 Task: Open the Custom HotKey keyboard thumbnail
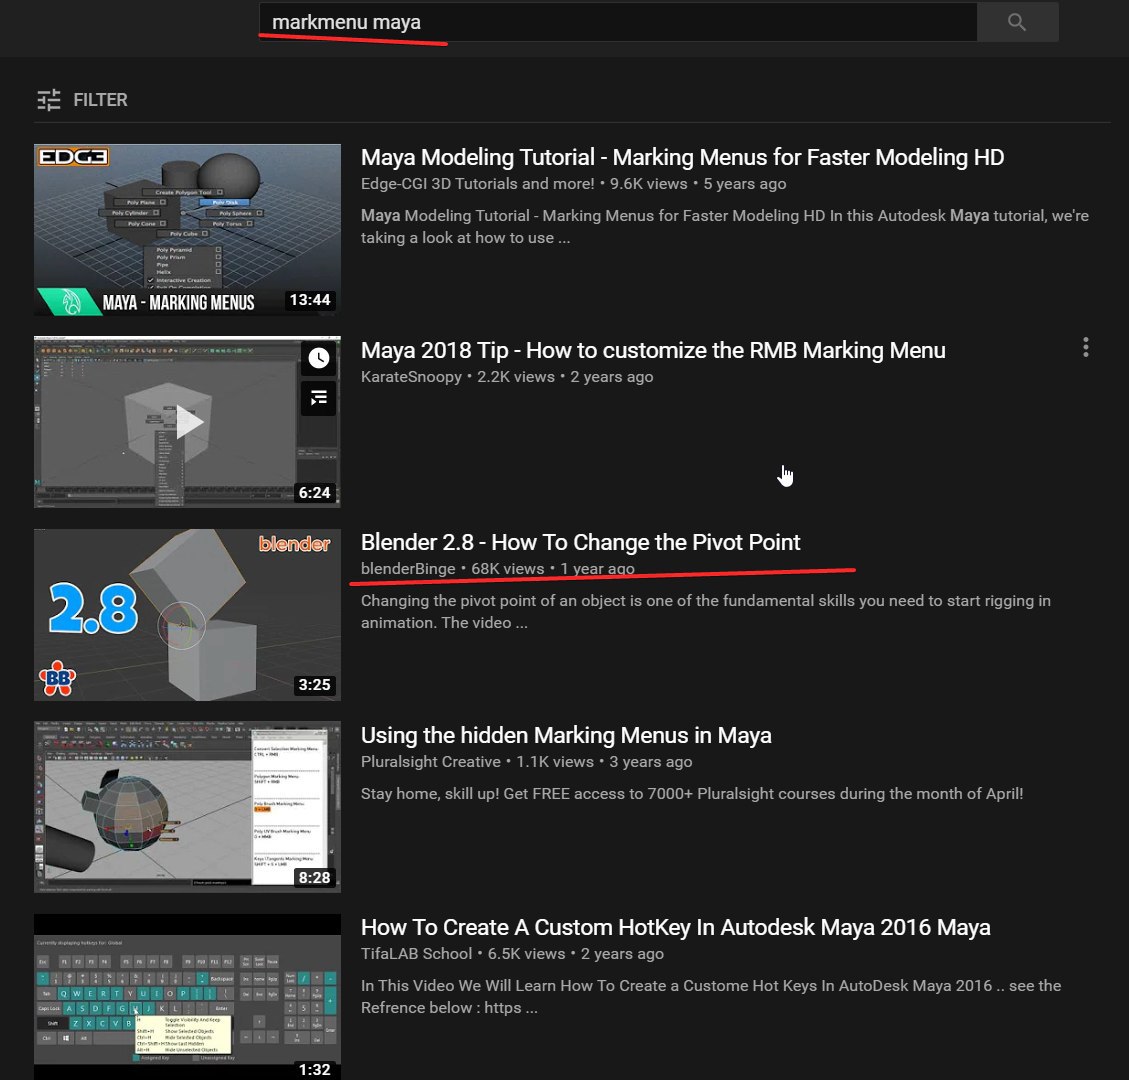pyautogui.click(x=187, y=997)
